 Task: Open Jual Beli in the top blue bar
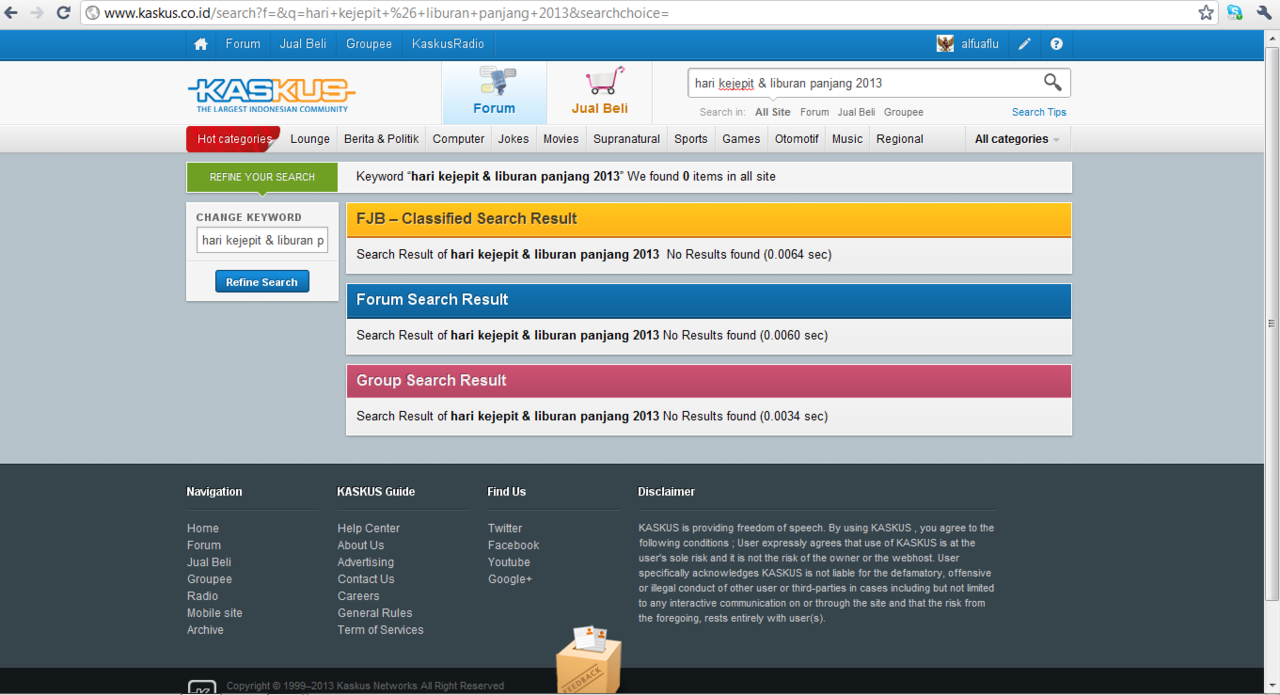[303, 44]
